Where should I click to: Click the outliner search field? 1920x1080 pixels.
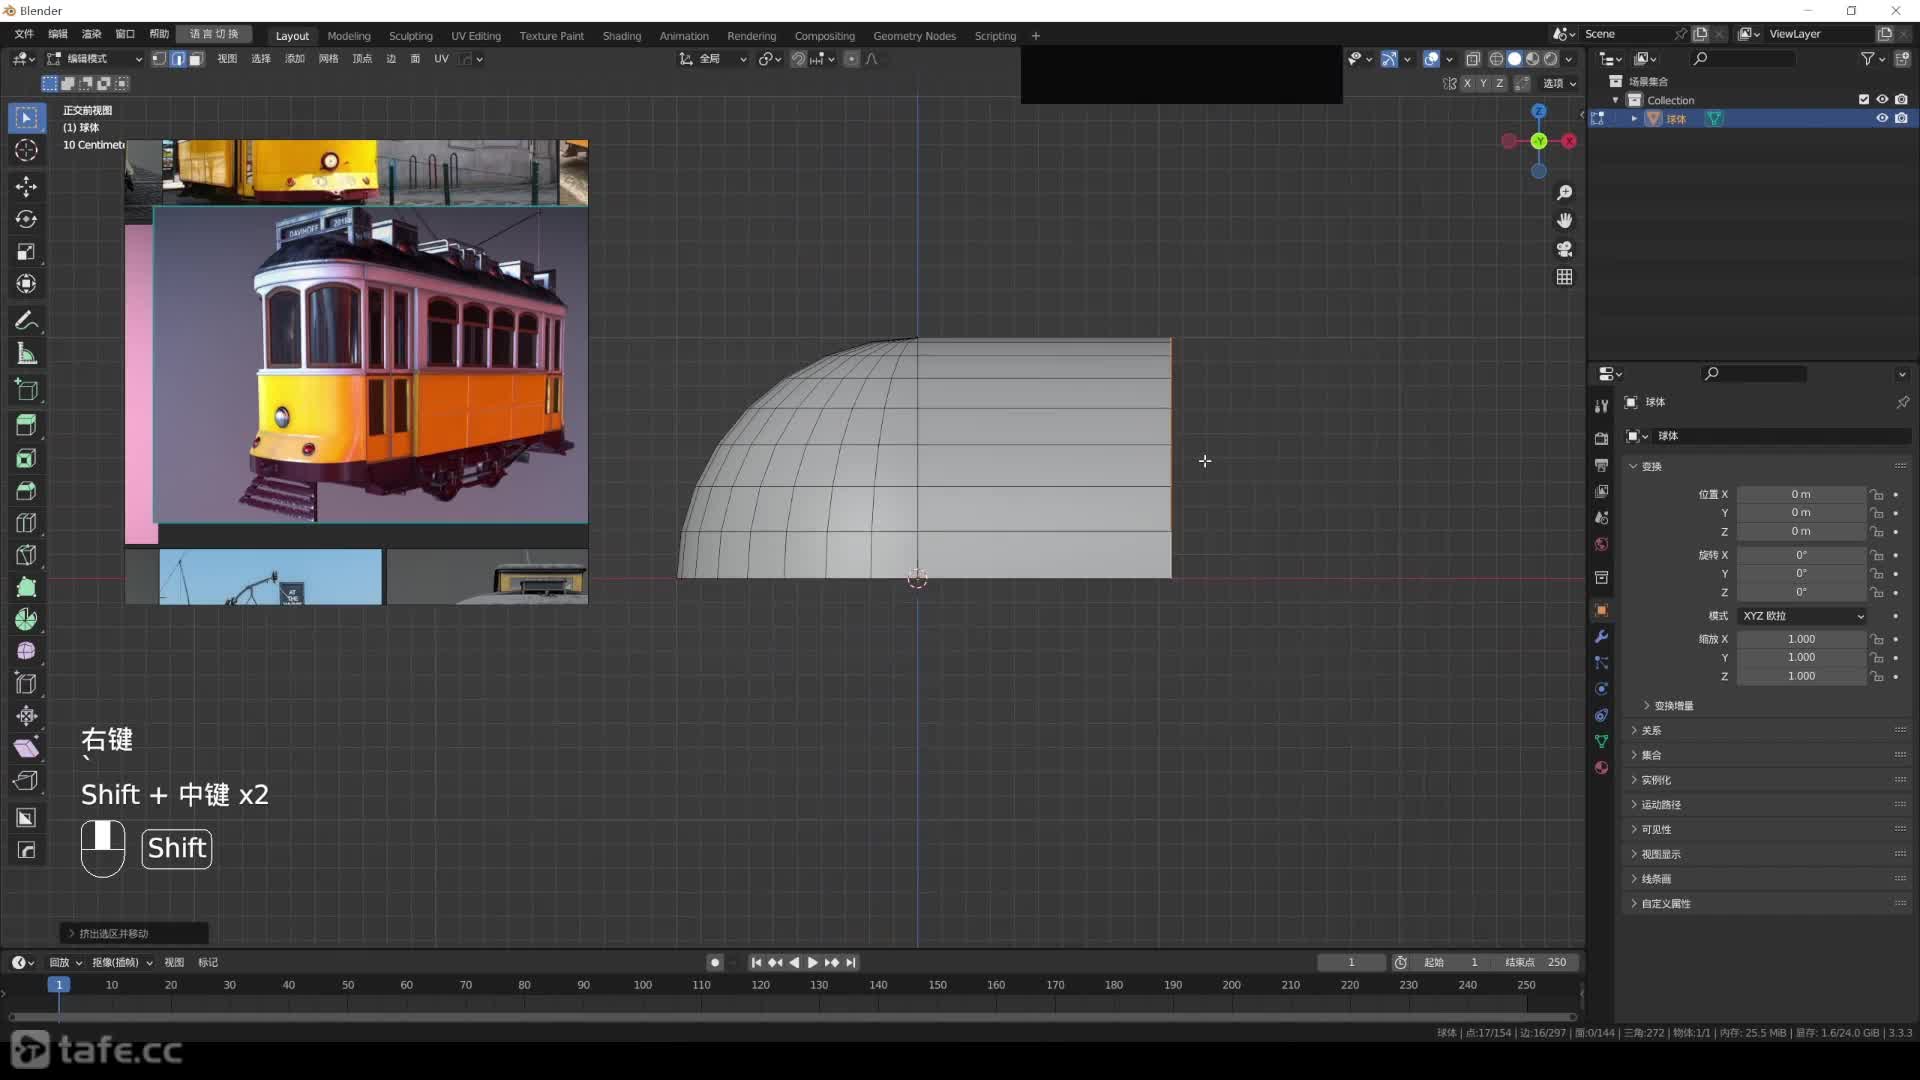point(1745,59)
